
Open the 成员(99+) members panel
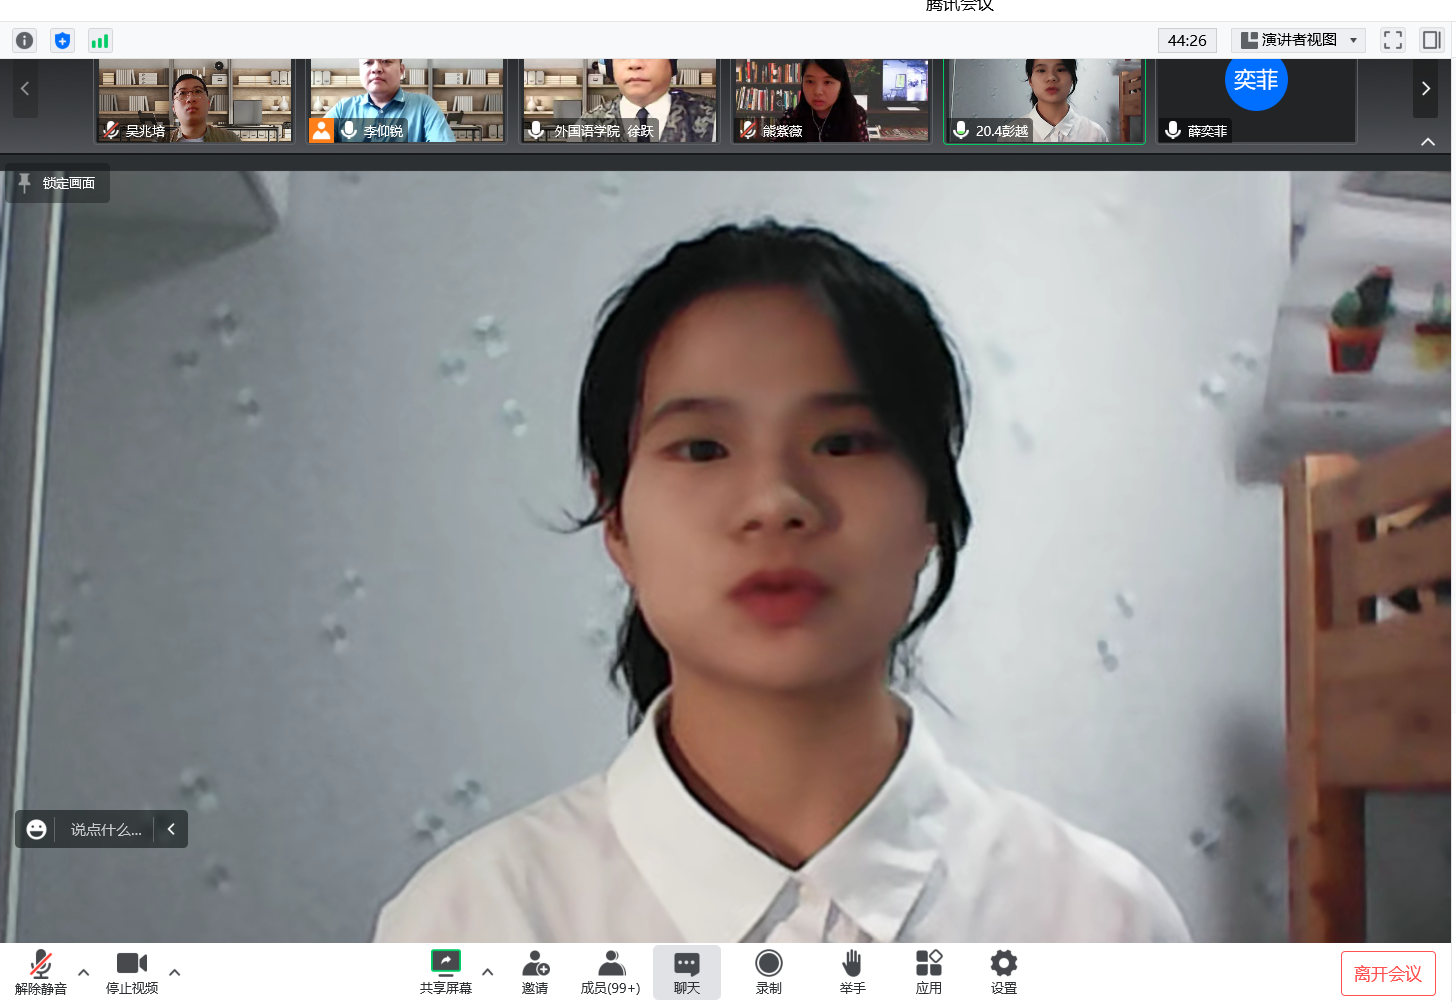(x=610, y=971)
